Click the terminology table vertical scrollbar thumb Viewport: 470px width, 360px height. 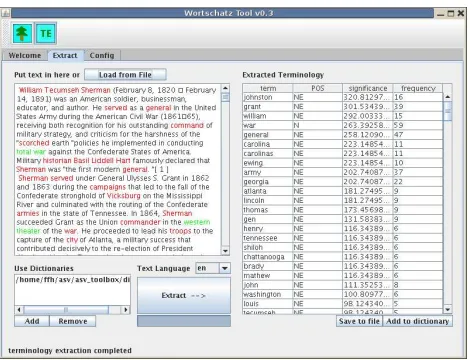[x=447, y=111]
